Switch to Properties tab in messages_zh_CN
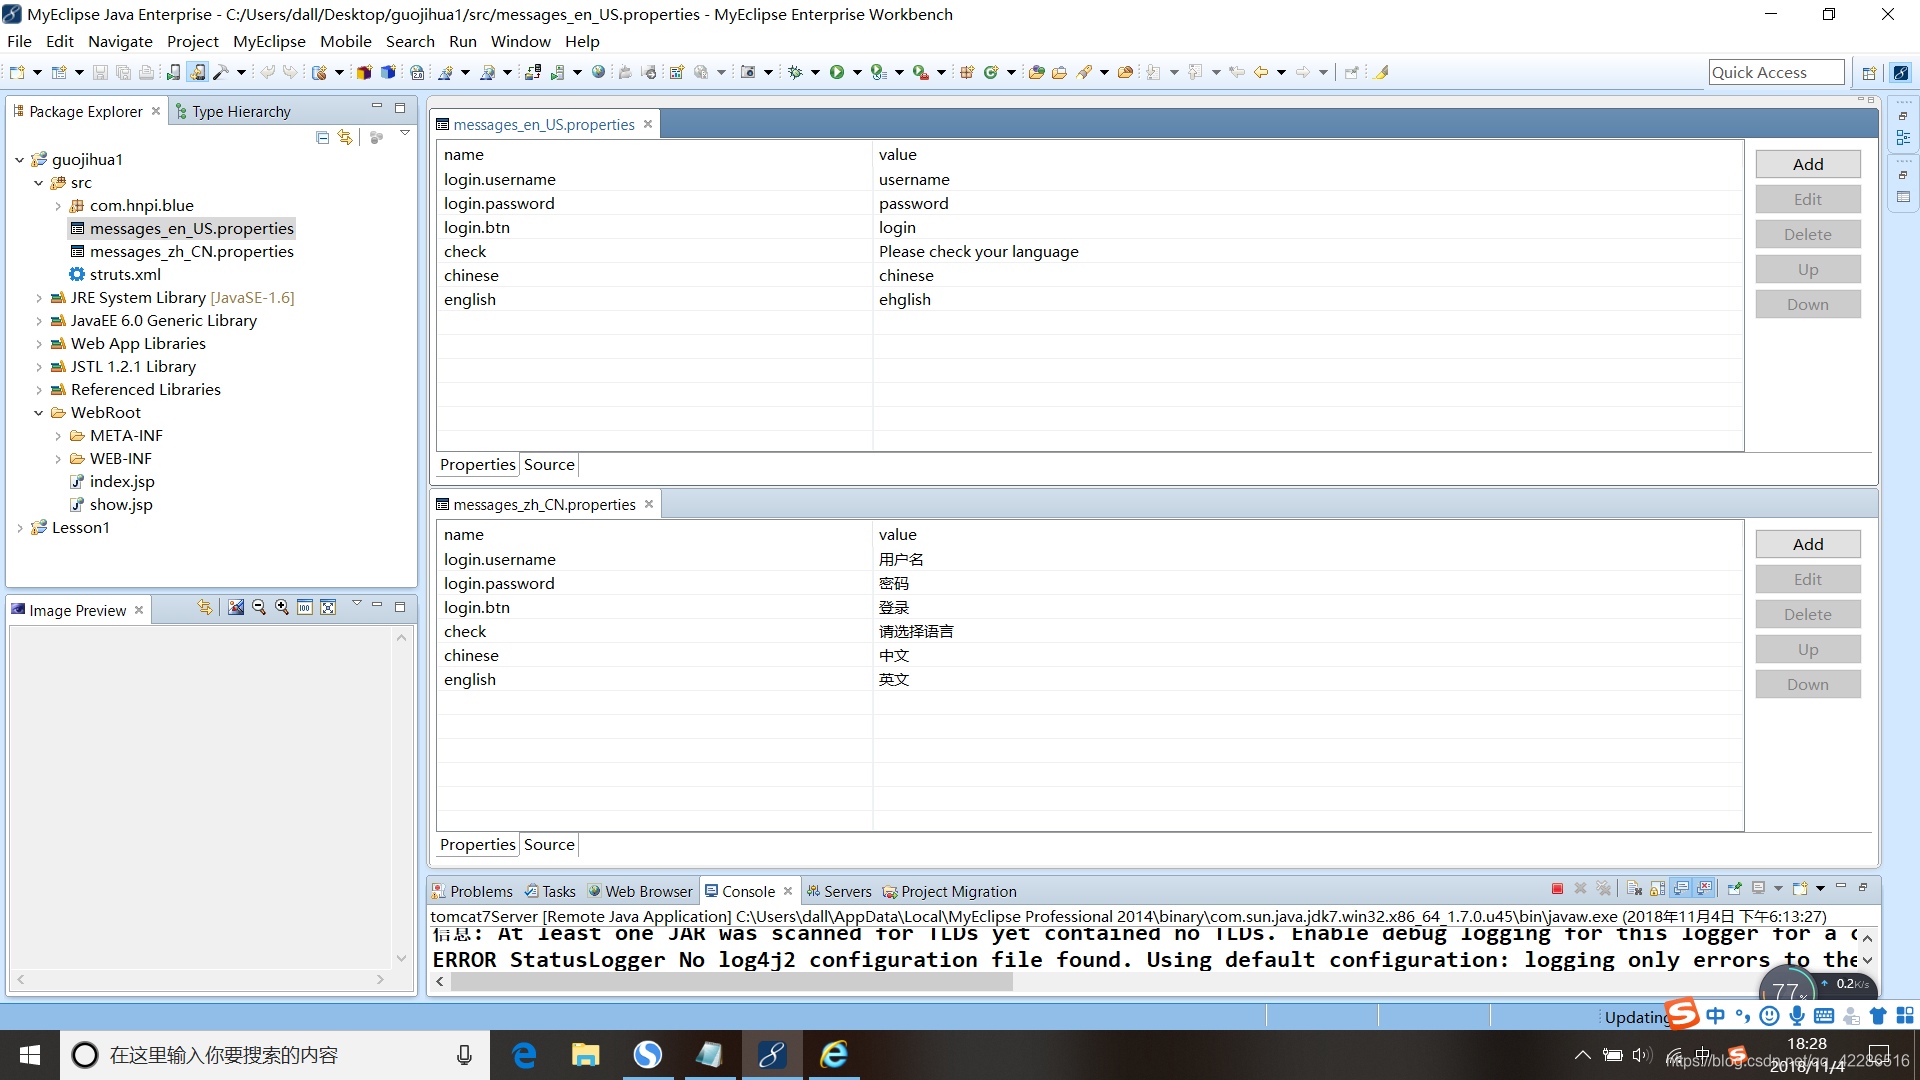This screenshot has width=1920, height=1080. click(477, 844)
